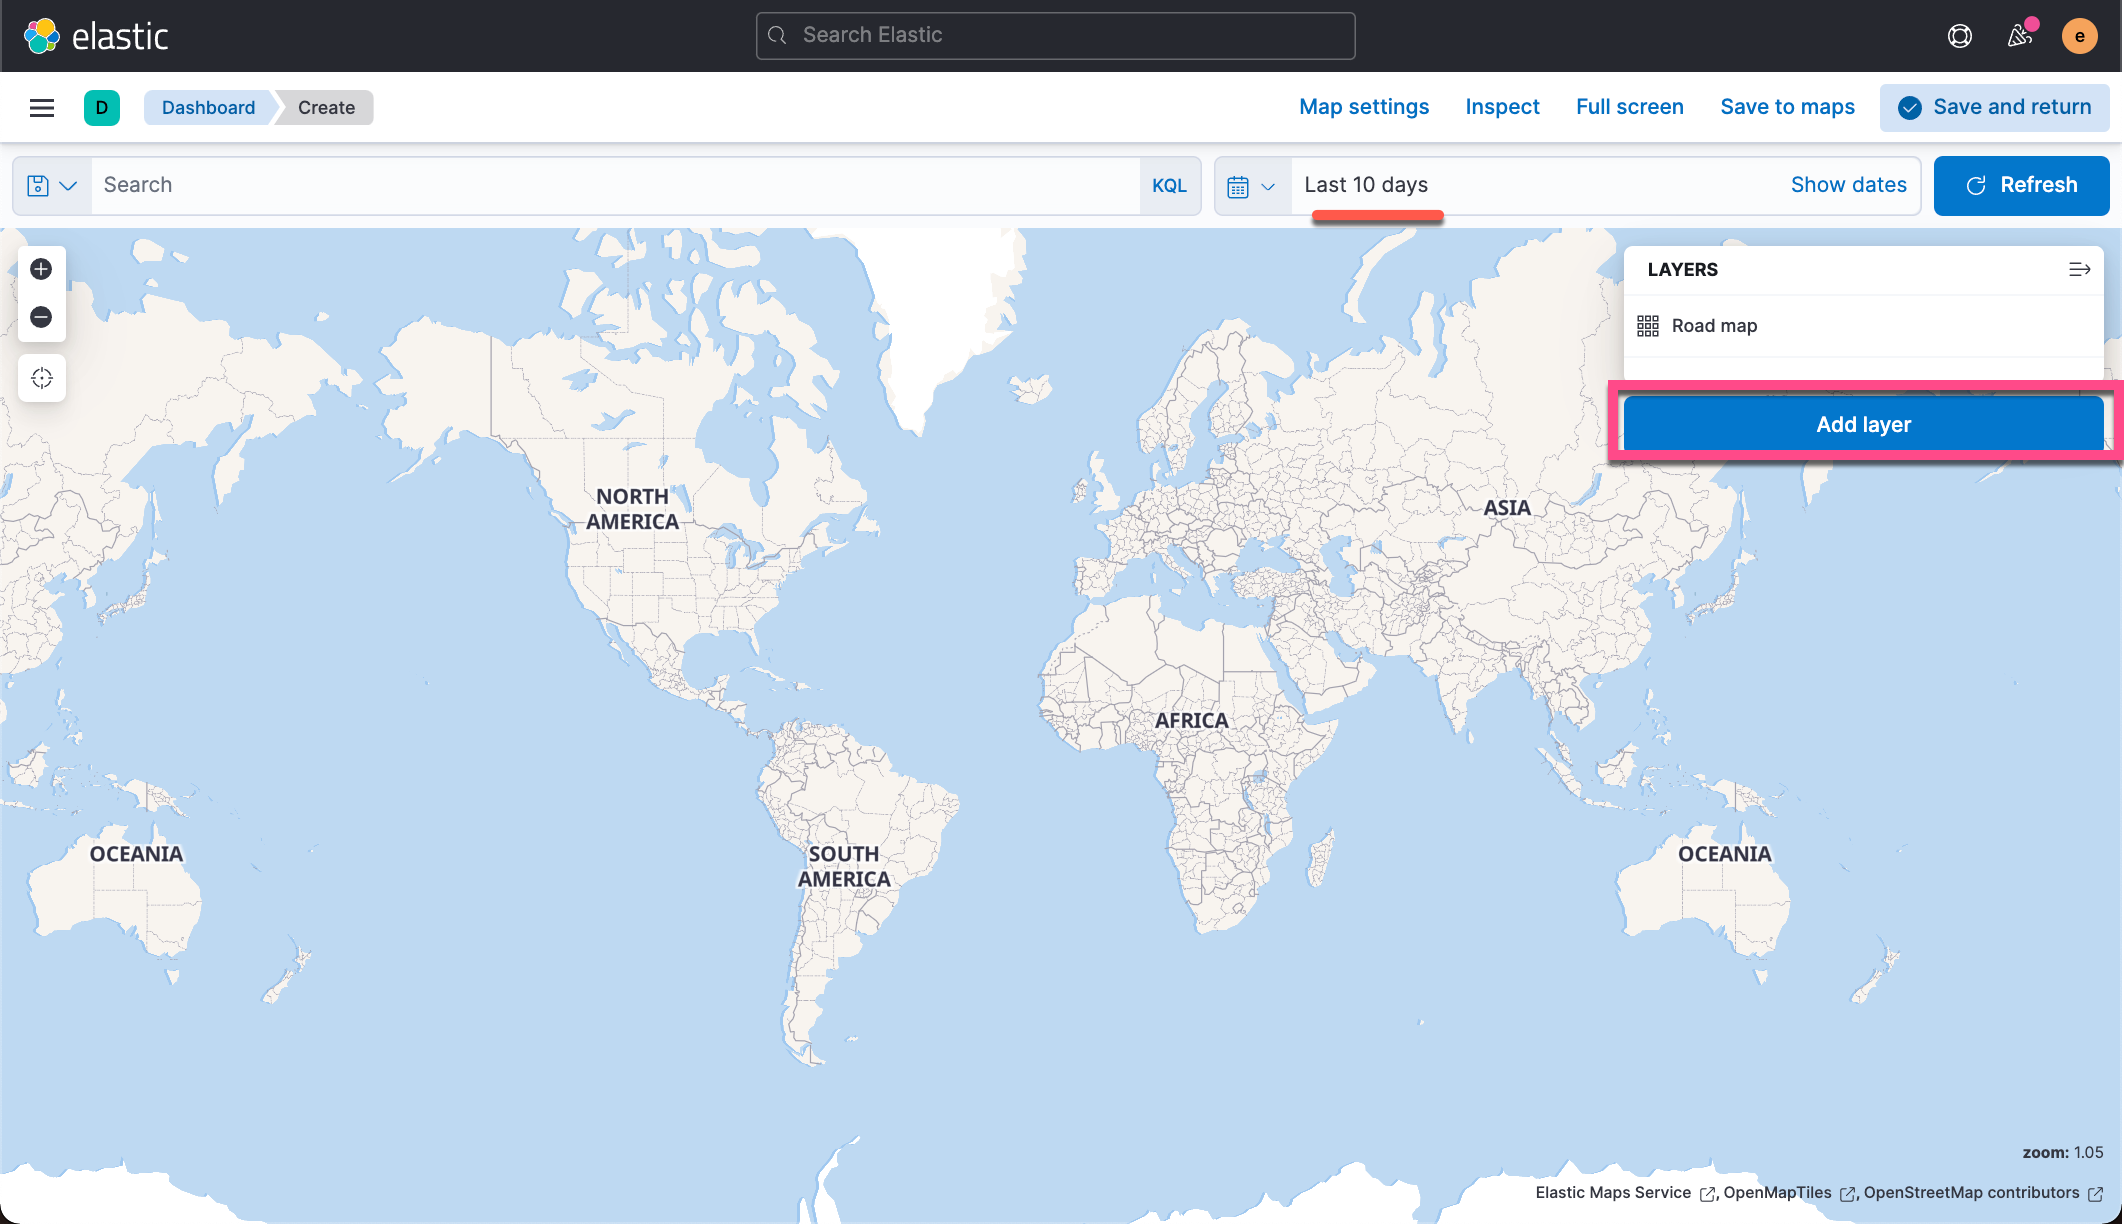This screenshot has width=2124, height=1224.
Task: Toggle the KQL query language setting
Action: (x=1169, y=185)
